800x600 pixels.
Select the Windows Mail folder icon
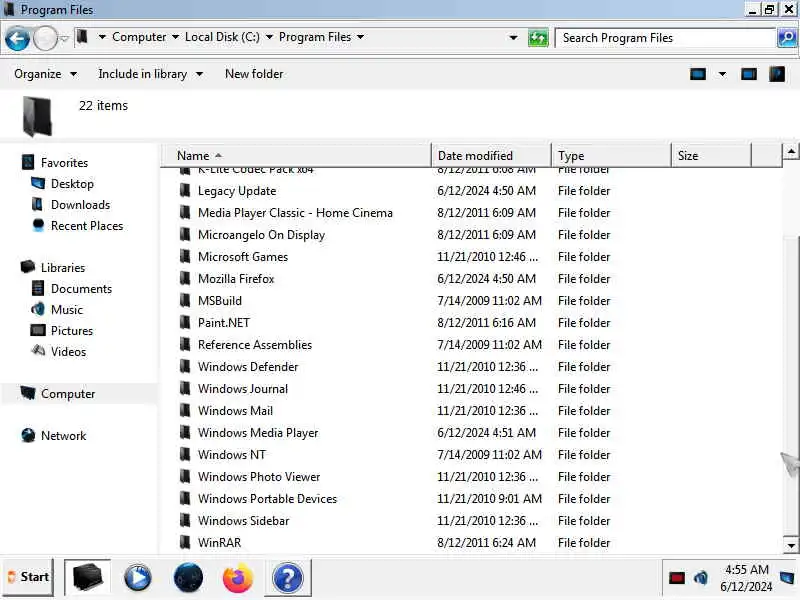pyautogui.click(x=185, y=410)
